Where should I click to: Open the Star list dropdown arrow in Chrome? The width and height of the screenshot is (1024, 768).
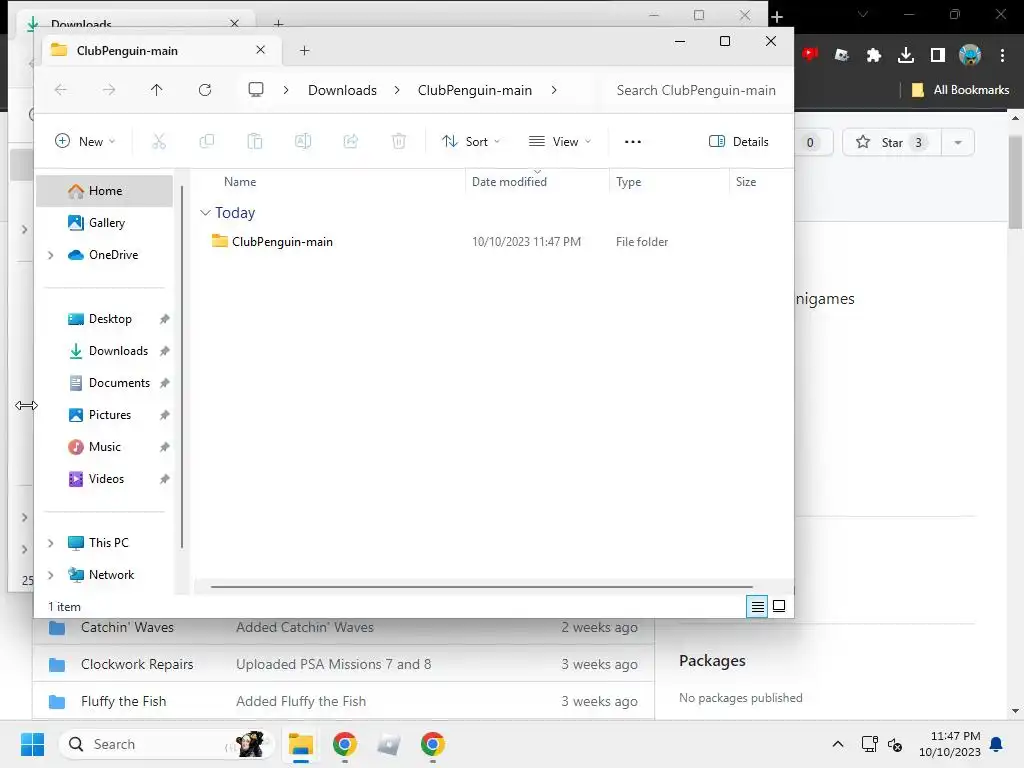point(958,142)
